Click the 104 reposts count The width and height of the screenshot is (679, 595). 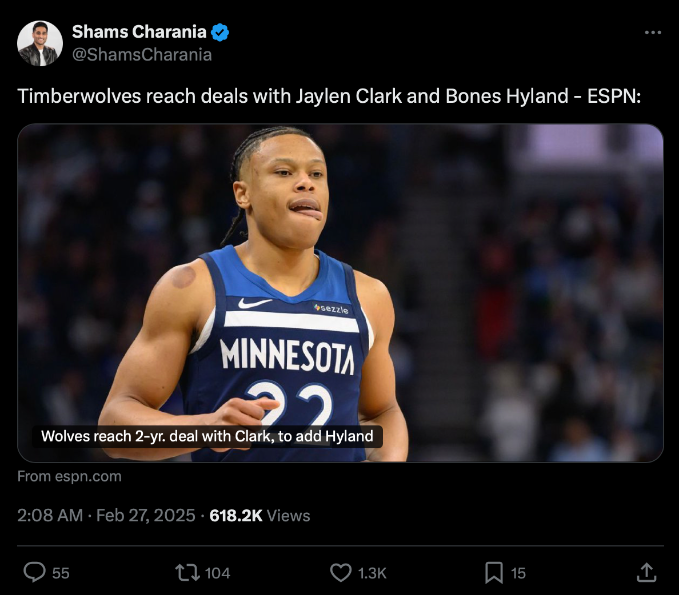pos(217,573)
